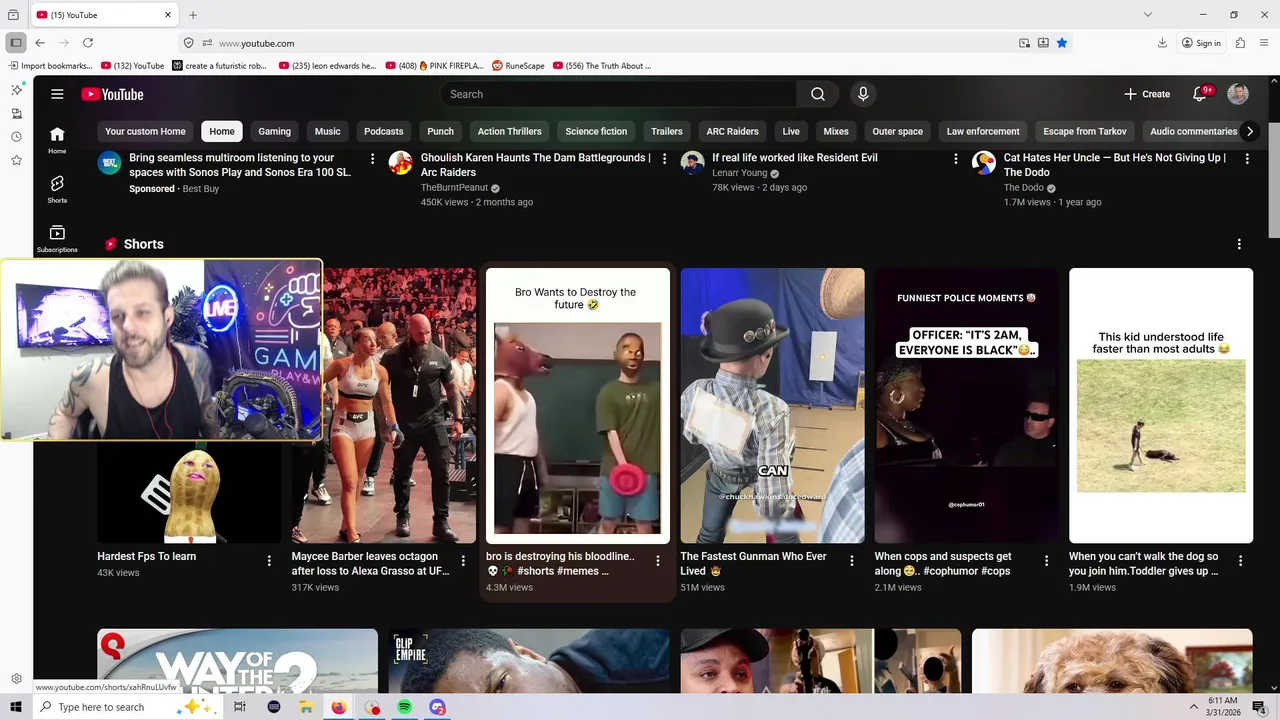The image size is (1280, 720).
Task: Open Windows Start menu
Action: tap(16, 707)
